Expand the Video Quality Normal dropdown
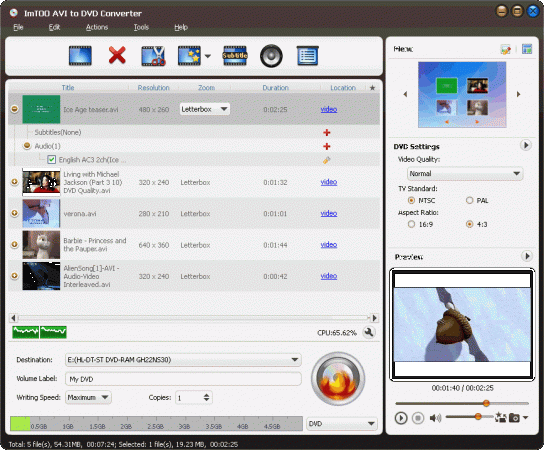 [x=465, y=173]
